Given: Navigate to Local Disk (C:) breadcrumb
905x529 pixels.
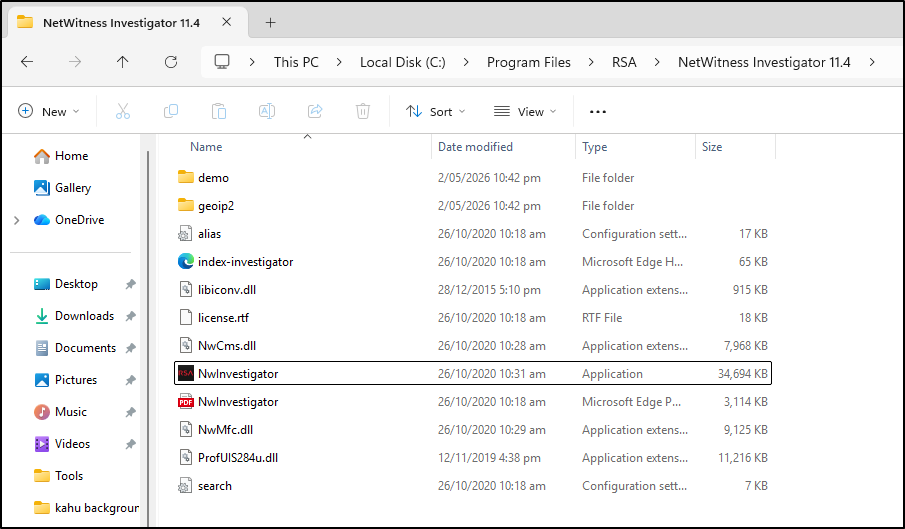Looking at the screenshot, I should pyautogui.click(x=403, y=62).
